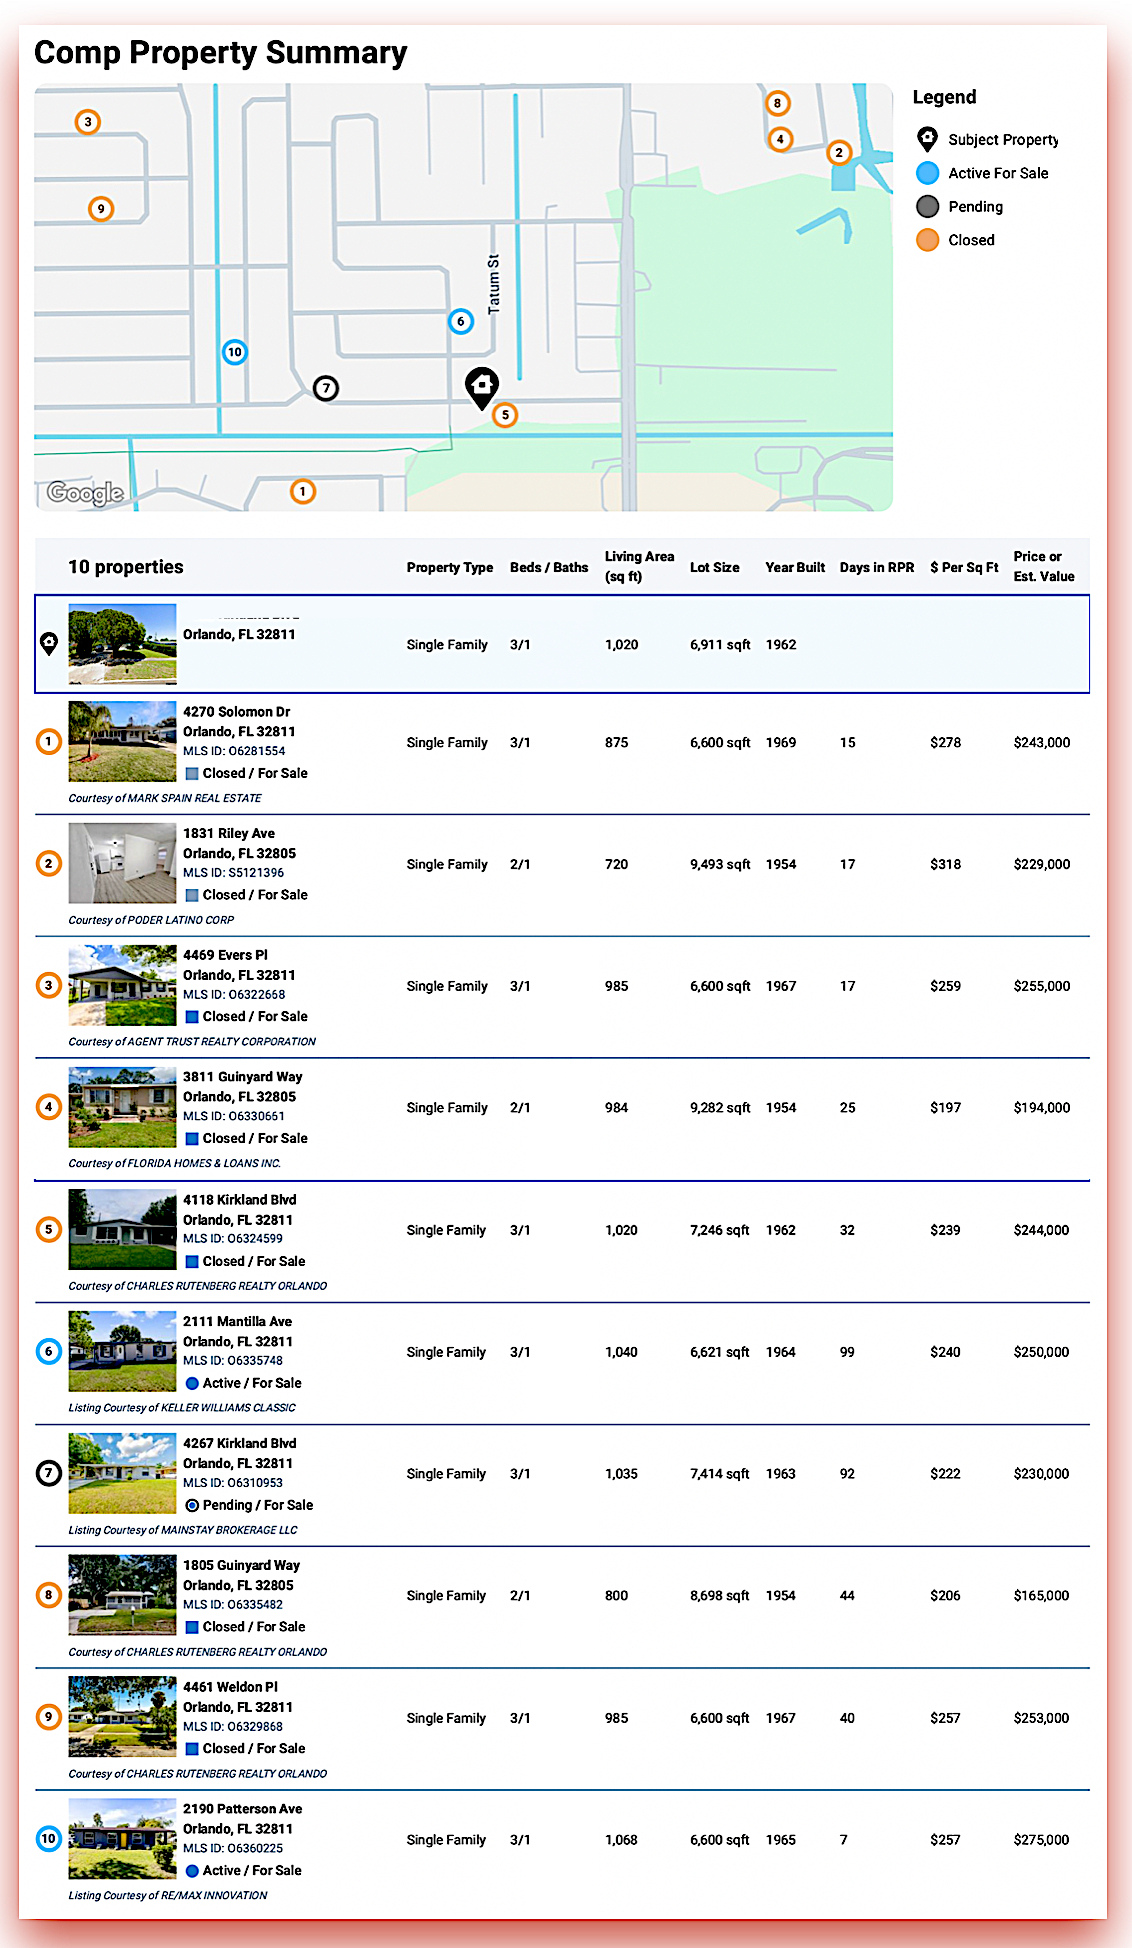Click the Google logo on the map

[86, 492]
